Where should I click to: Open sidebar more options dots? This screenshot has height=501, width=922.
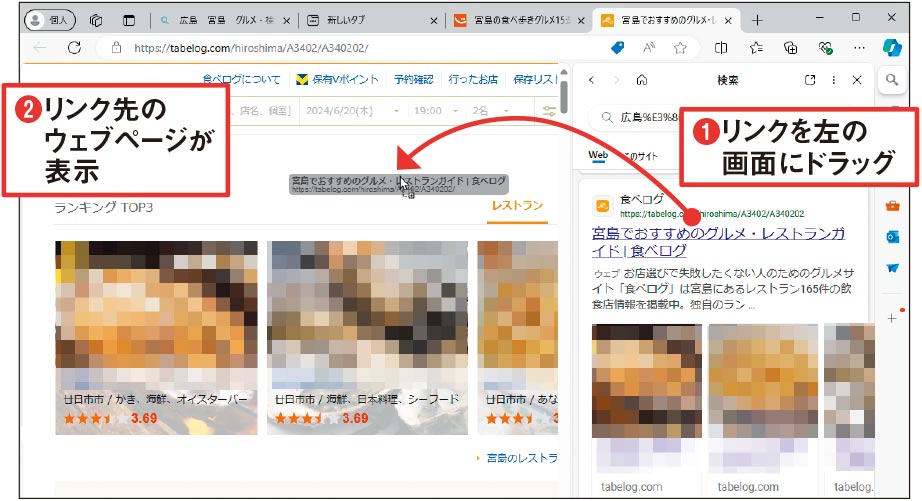click(834, 80)
